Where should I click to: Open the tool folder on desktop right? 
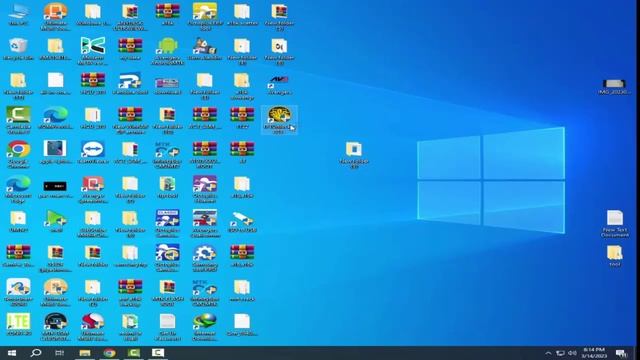point(615,256)
